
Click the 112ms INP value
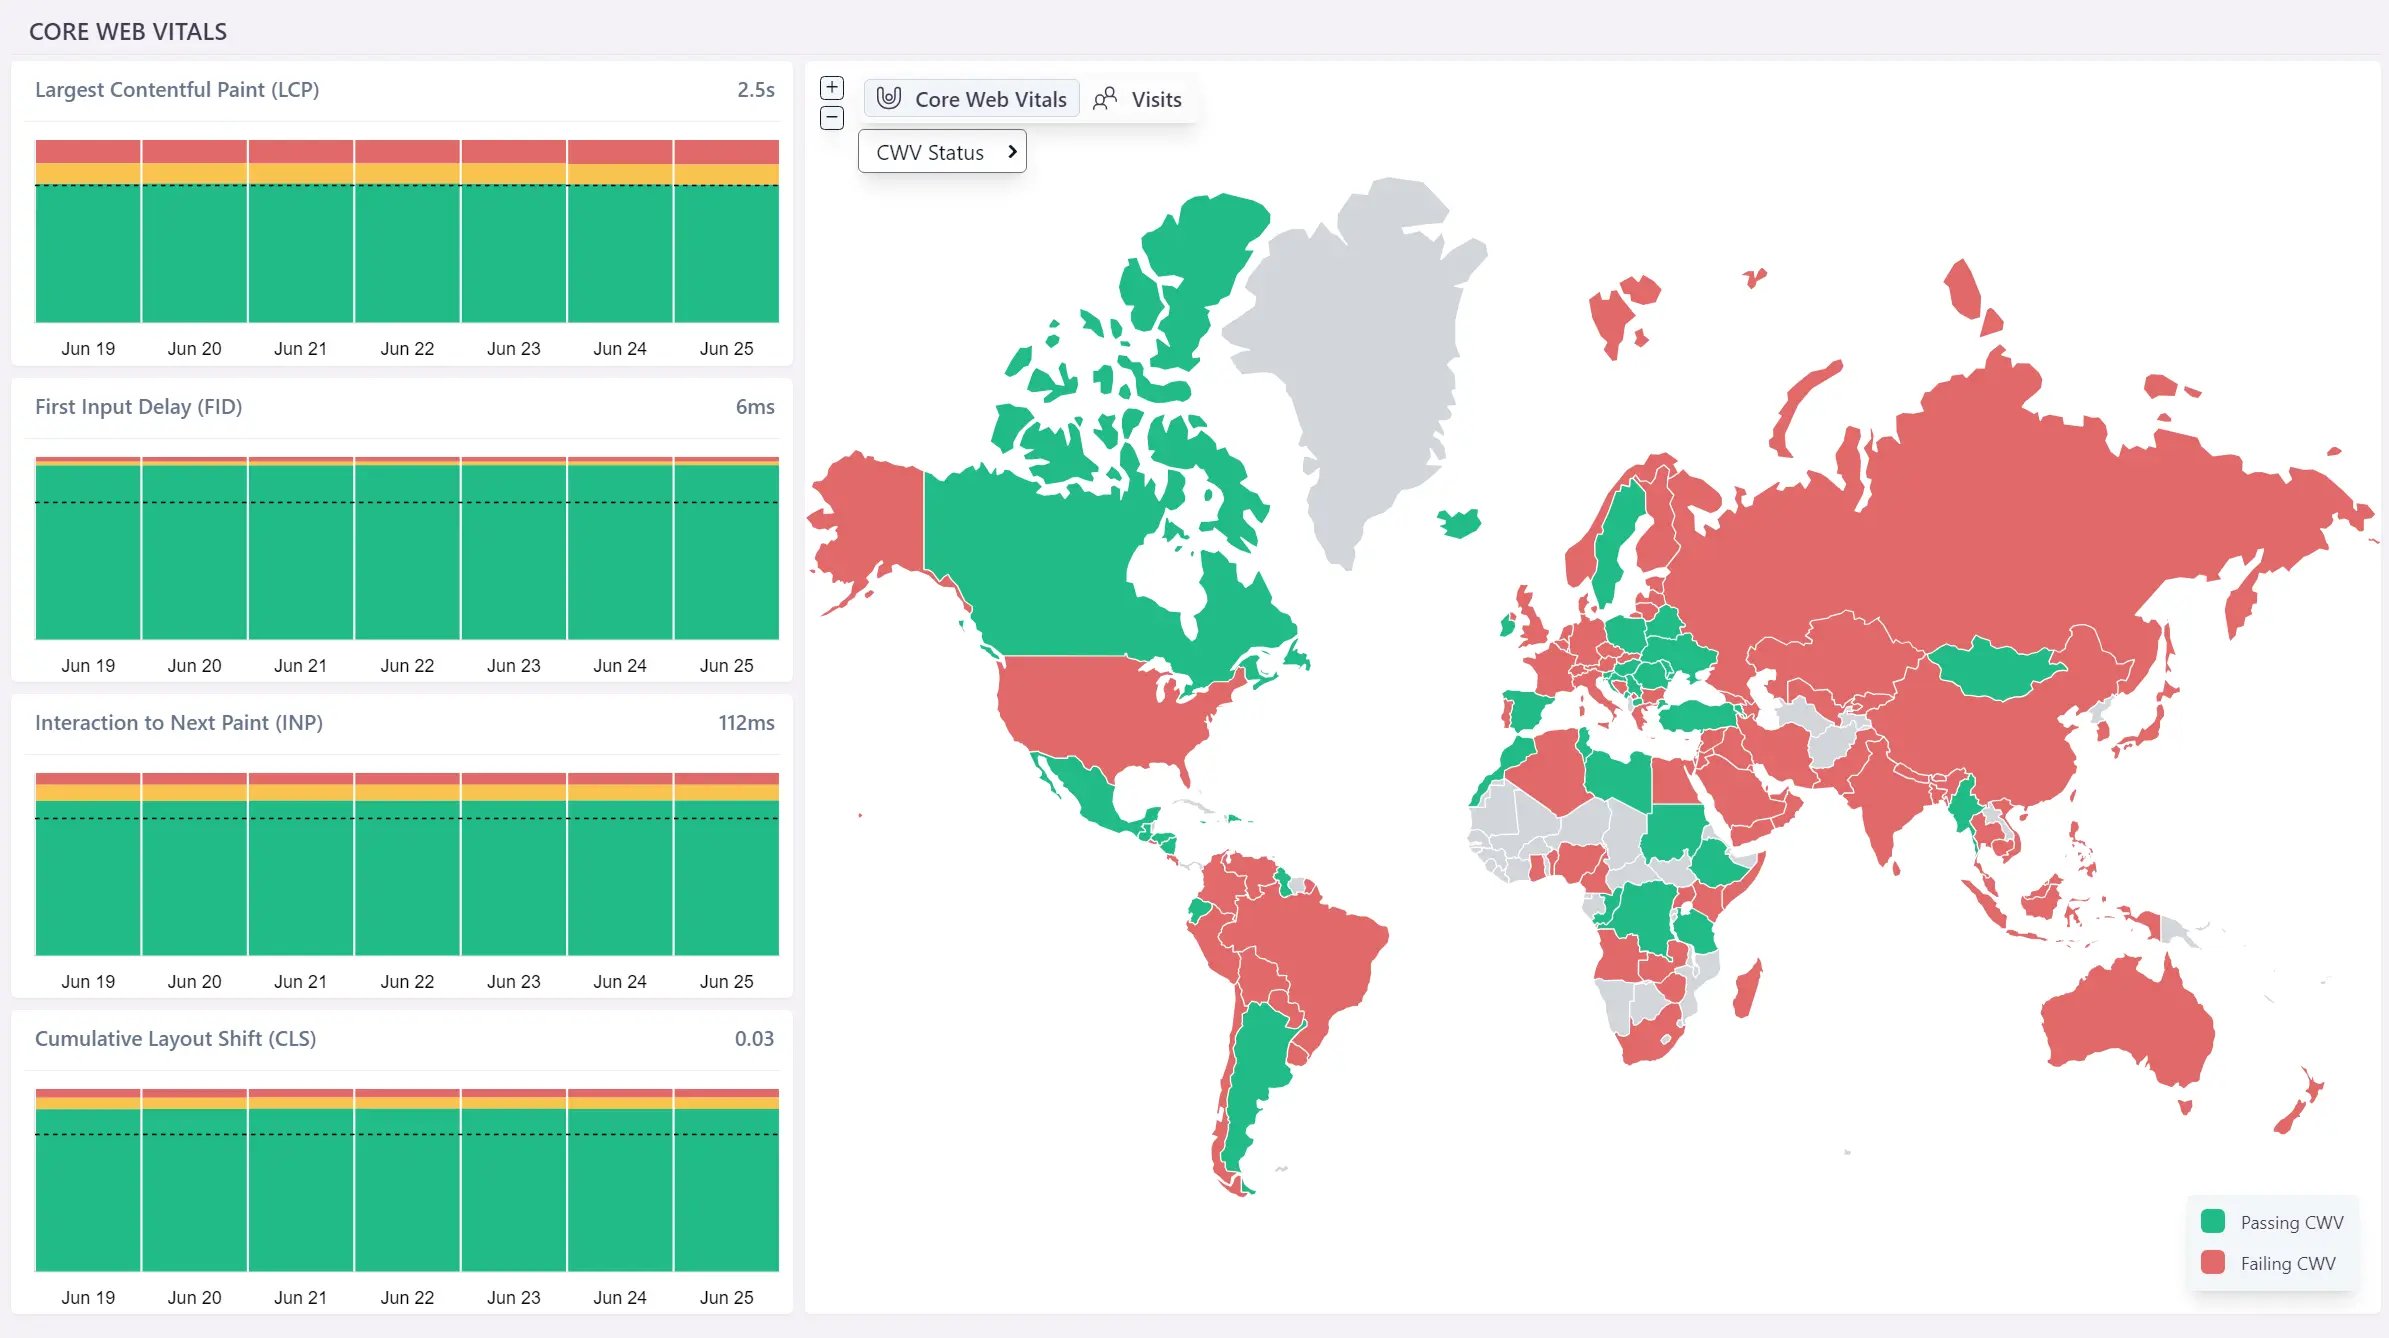[746, 722]
